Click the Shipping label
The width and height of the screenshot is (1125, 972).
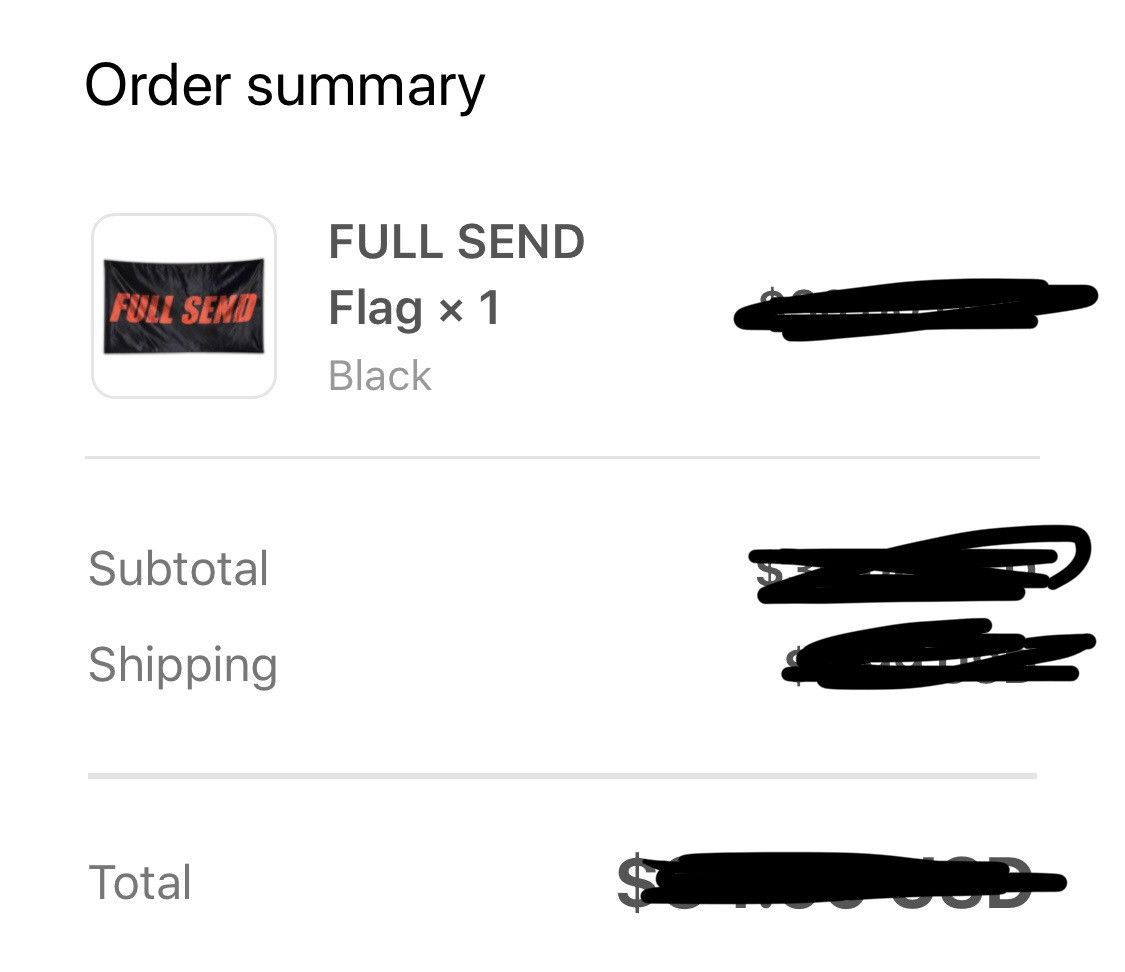click(181, 663)
